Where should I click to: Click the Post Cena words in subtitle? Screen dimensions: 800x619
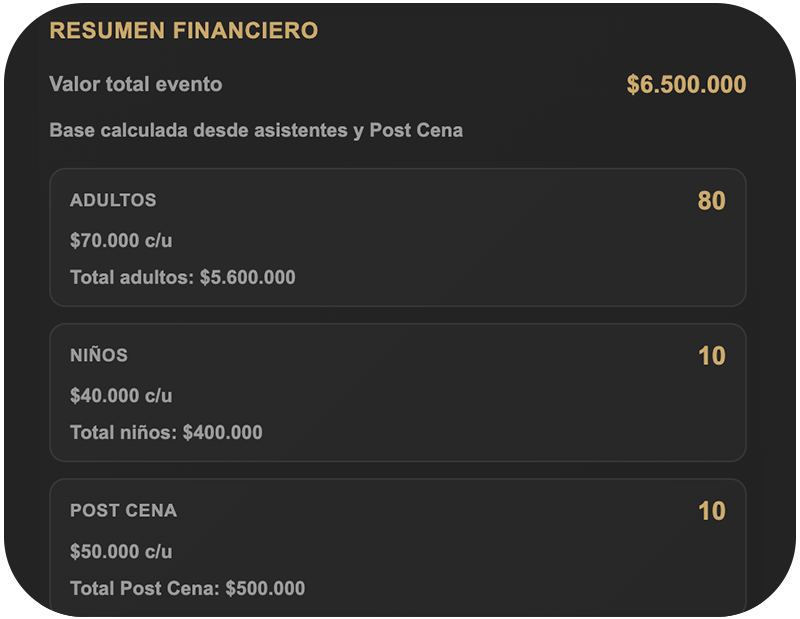(416, 130)
